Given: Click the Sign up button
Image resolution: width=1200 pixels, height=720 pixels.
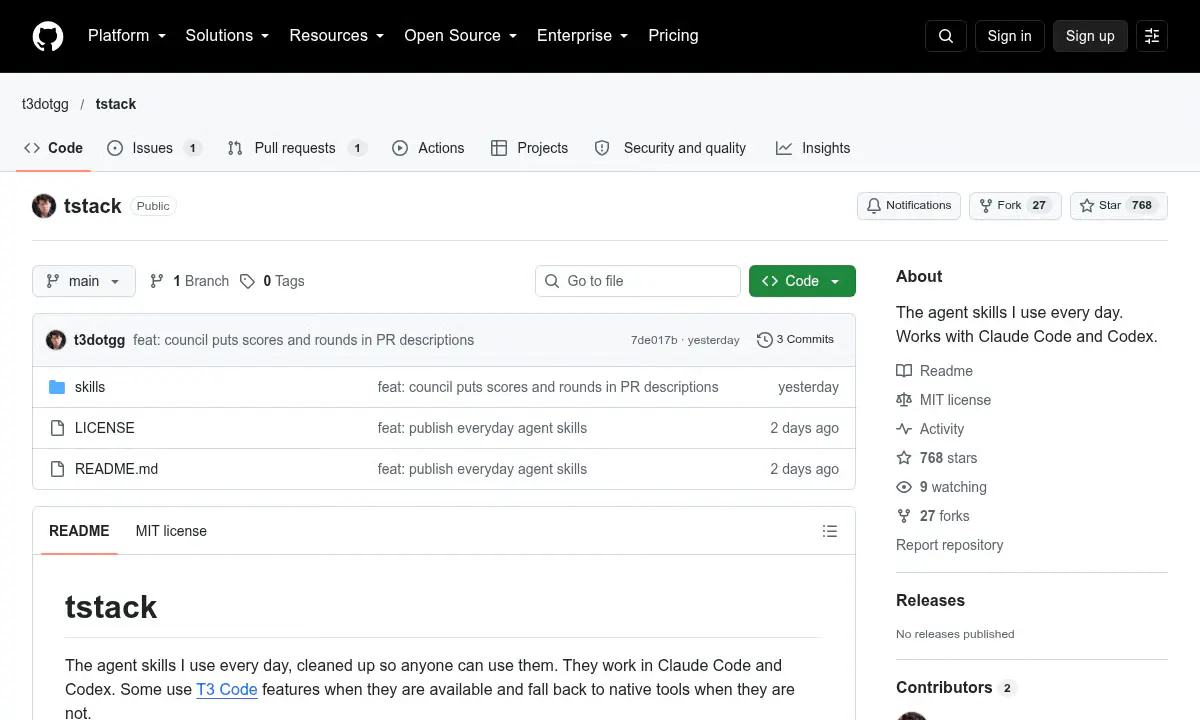Looking at the screenshot, I should pyautogui.click(x=1090, y=36).
